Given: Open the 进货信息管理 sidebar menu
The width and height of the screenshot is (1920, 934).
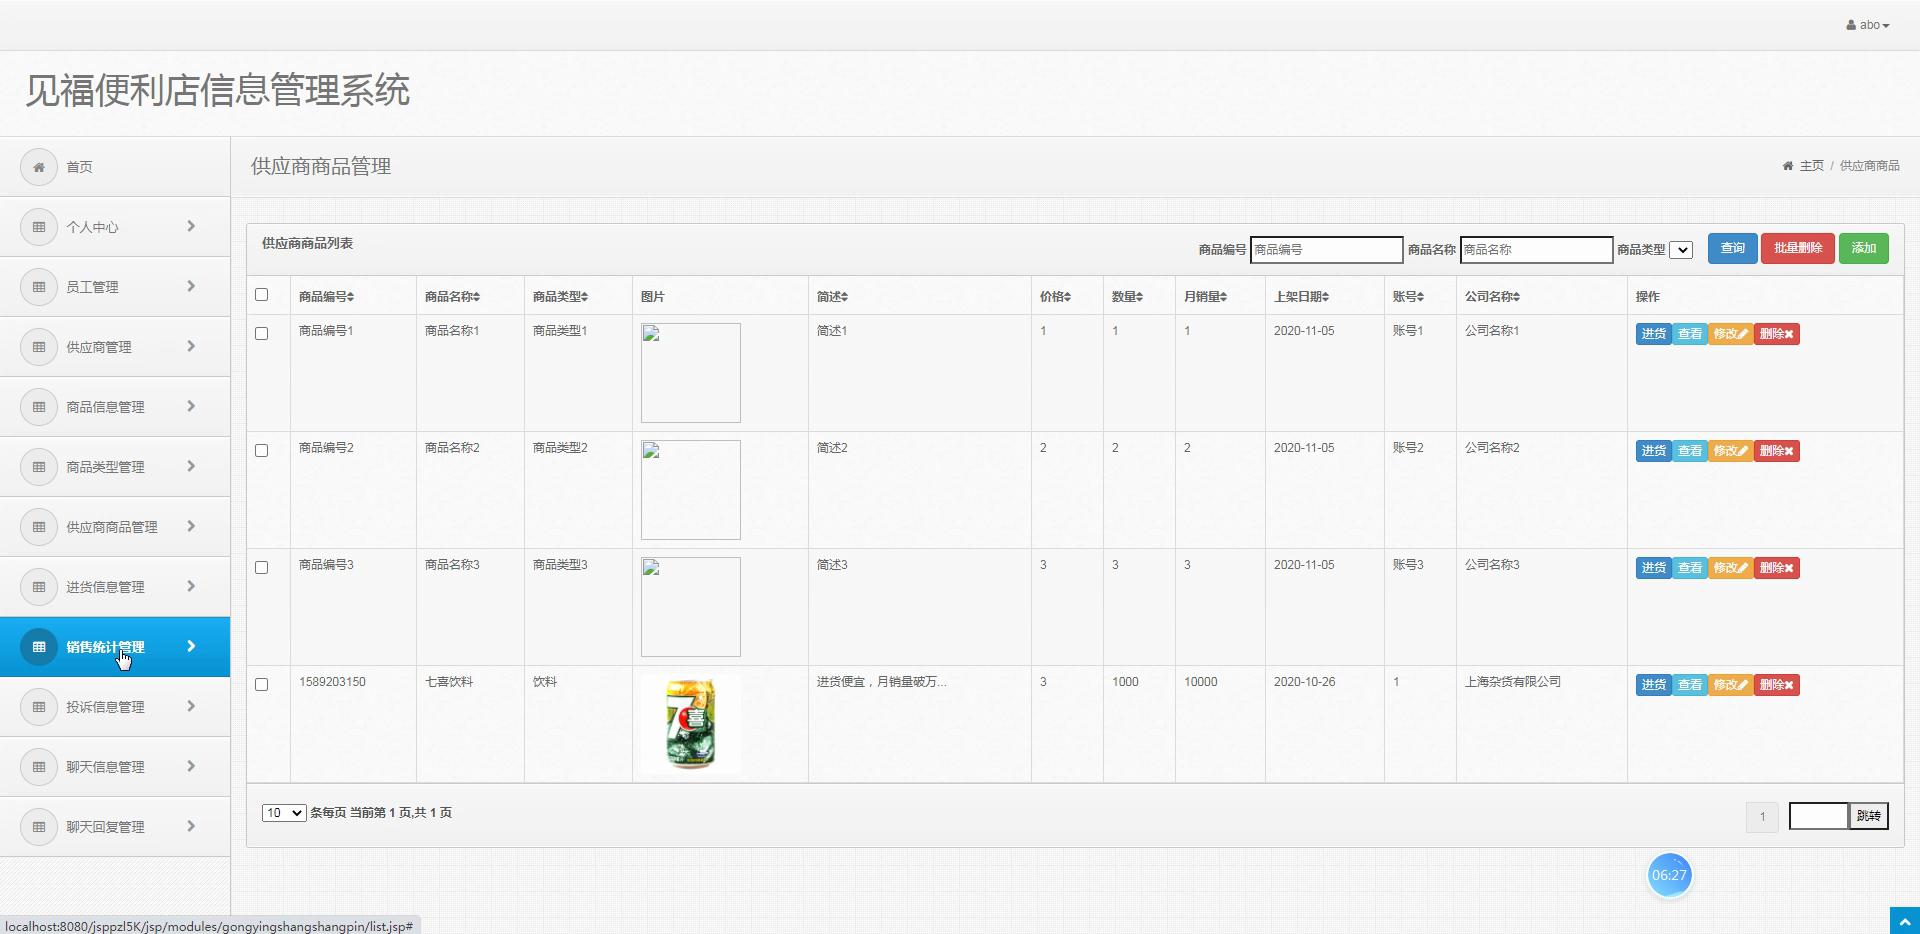Looking at the screenshot, I should point(115,587).
